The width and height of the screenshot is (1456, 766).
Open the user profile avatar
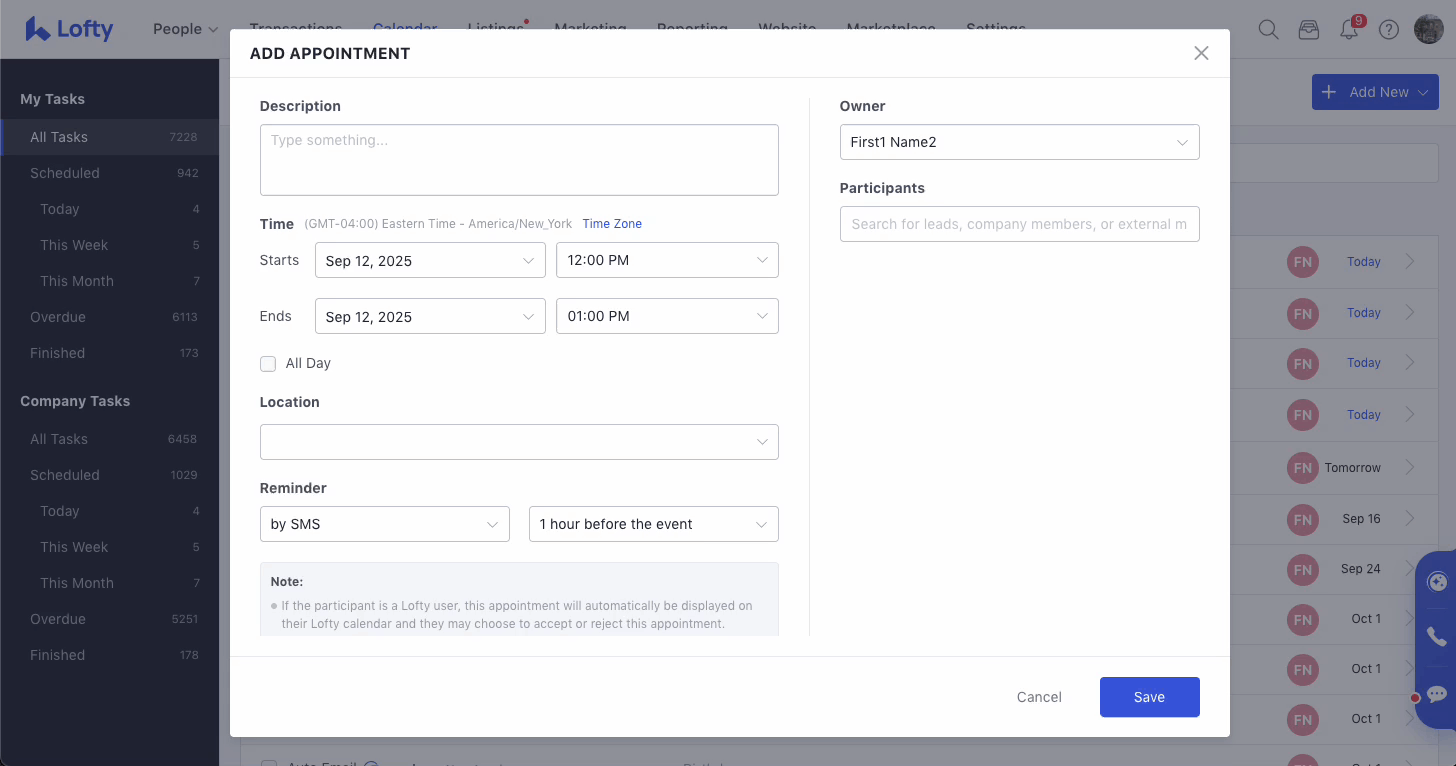(1428, 29)
